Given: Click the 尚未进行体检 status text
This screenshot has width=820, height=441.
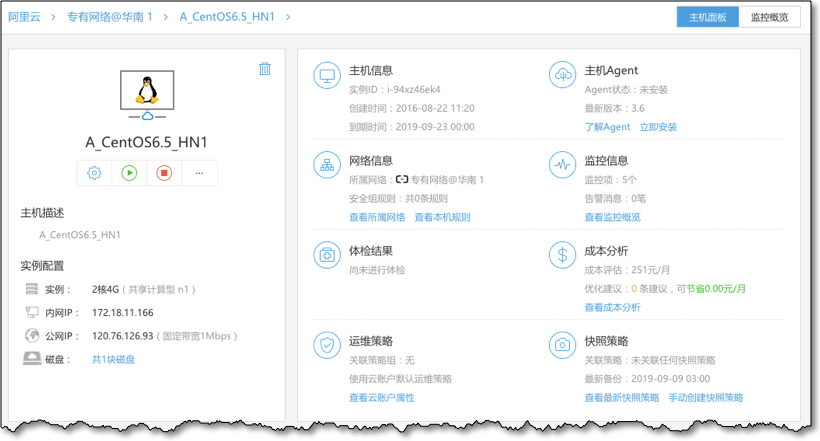Looking at the screenshot, I should [x=377, y=270].
